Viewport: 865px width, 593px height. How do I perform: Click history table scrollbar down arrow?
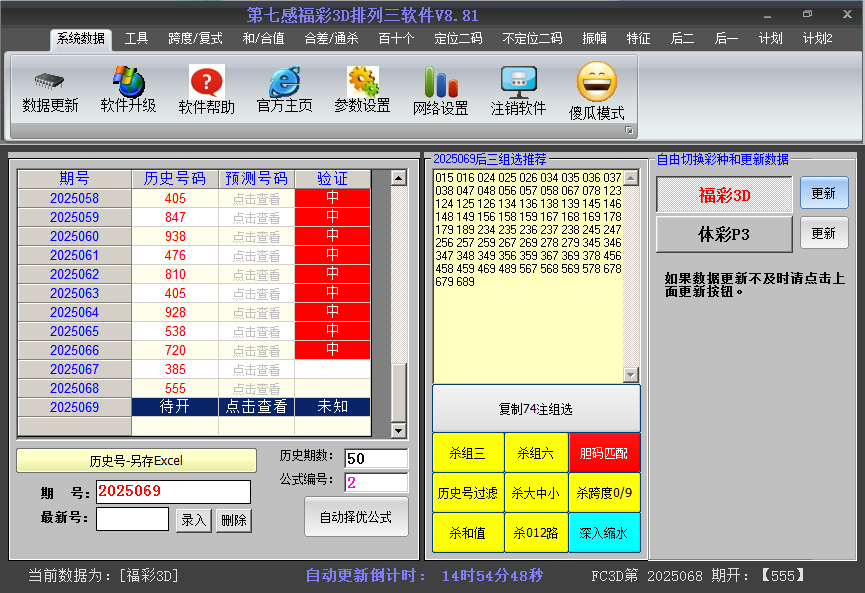click(x=398, y=430)
